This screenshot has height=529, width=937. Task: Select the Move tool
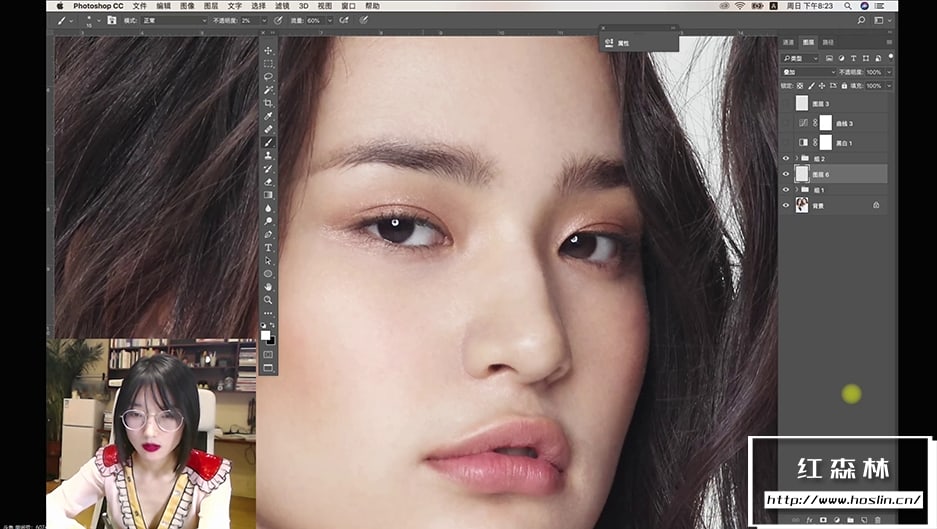point(268,51)
